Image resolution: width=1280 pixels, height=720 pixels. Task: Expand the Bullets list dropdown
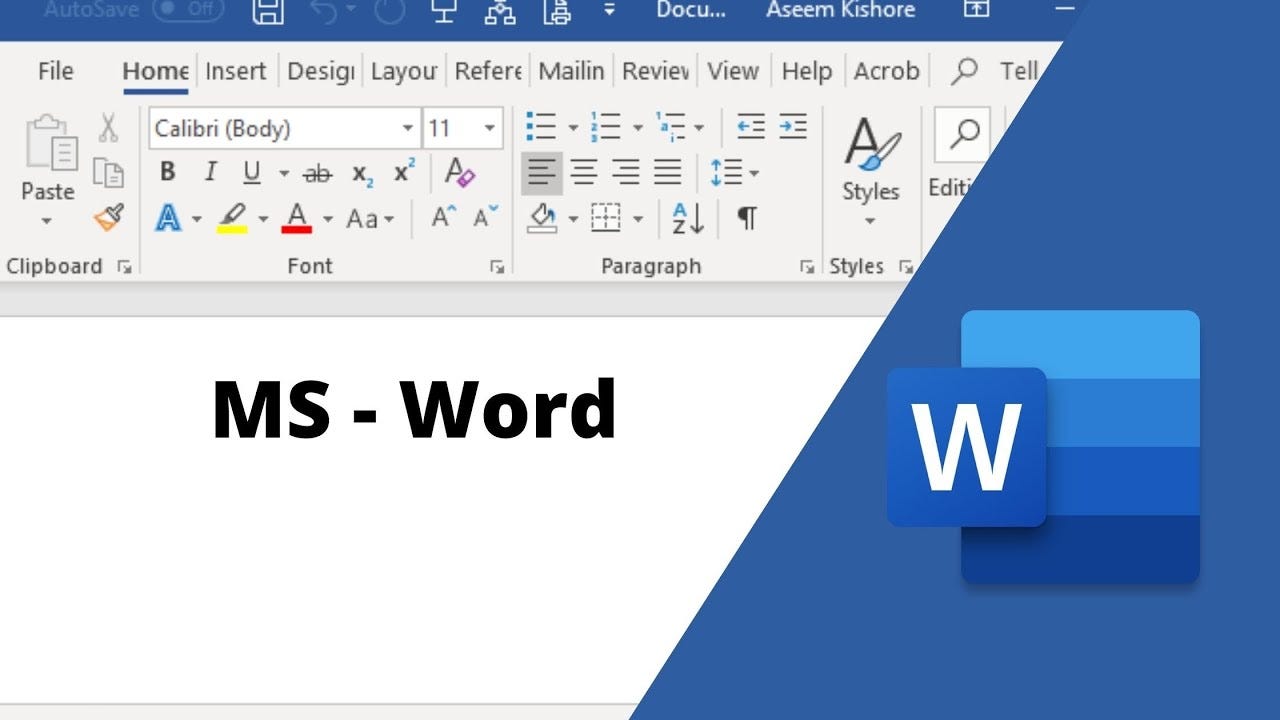572,128
